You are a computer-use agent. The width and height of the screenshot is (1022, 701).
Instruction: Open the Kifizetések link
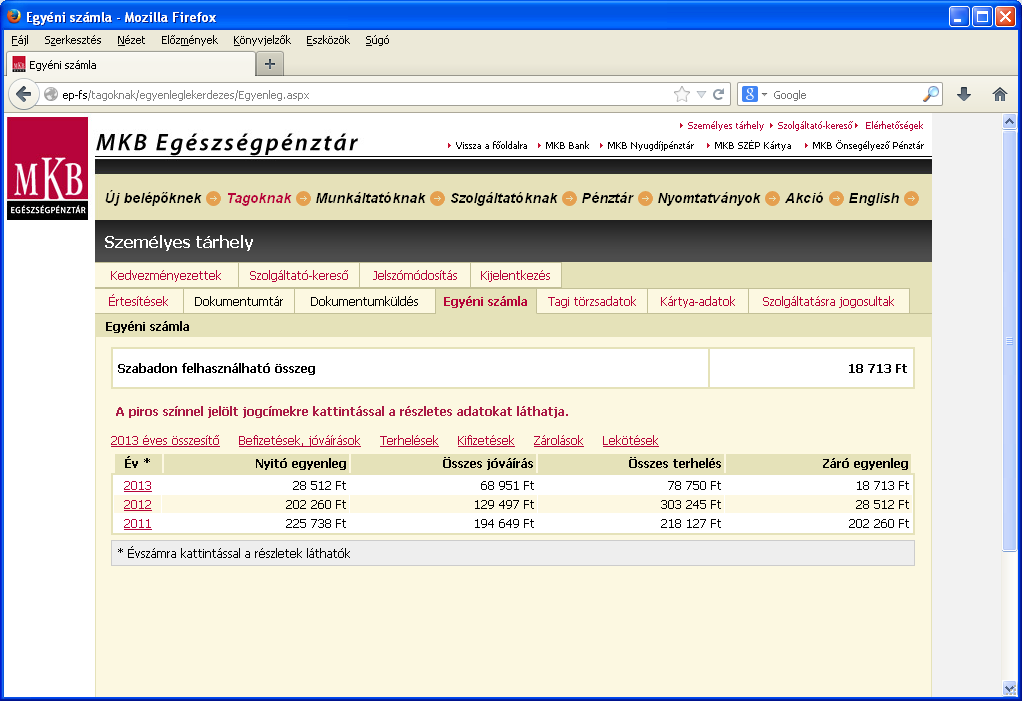point(486,440)
